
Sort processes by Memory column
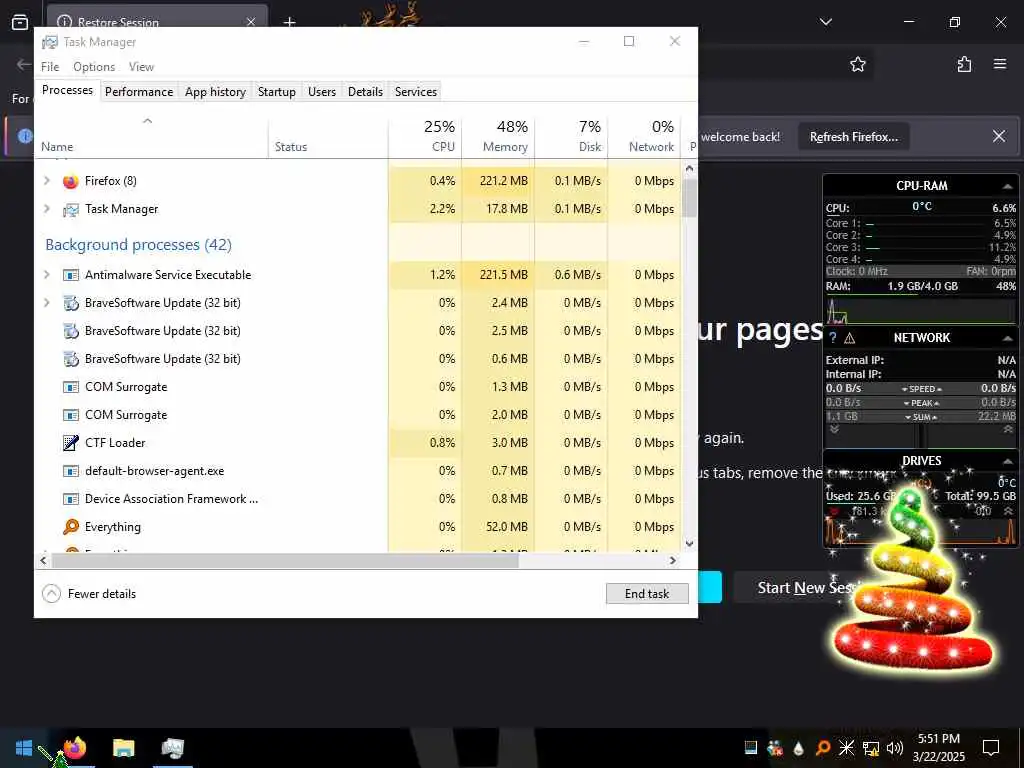tap(498, 136)
